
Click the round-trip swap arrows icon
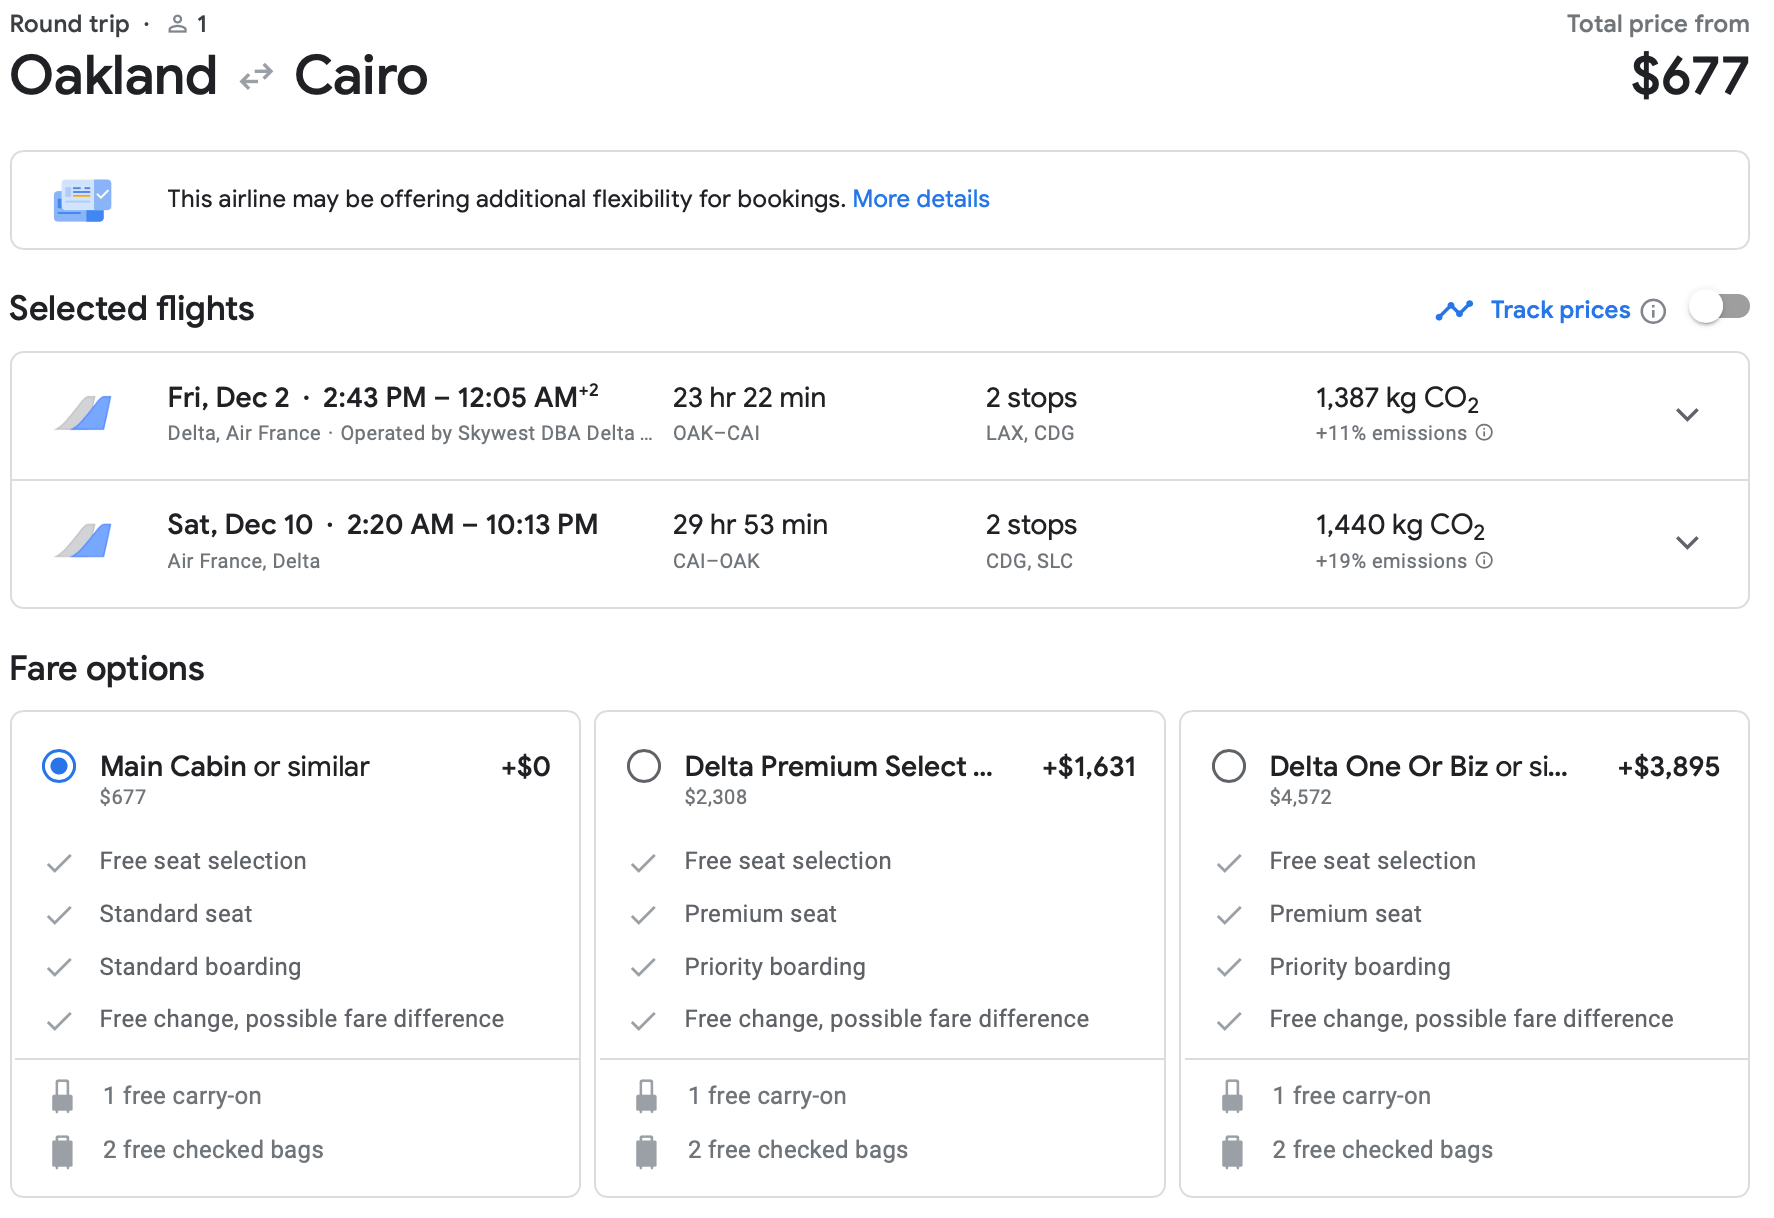tap(256, 76)
